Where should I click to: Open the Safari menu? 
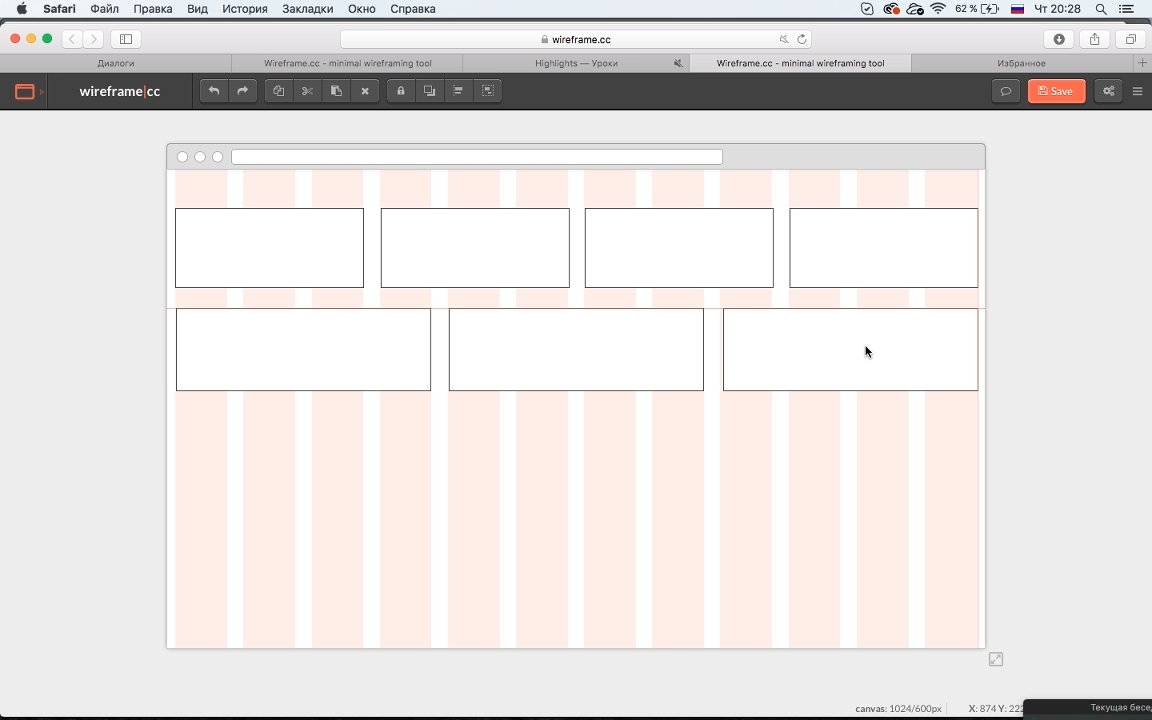59,9
